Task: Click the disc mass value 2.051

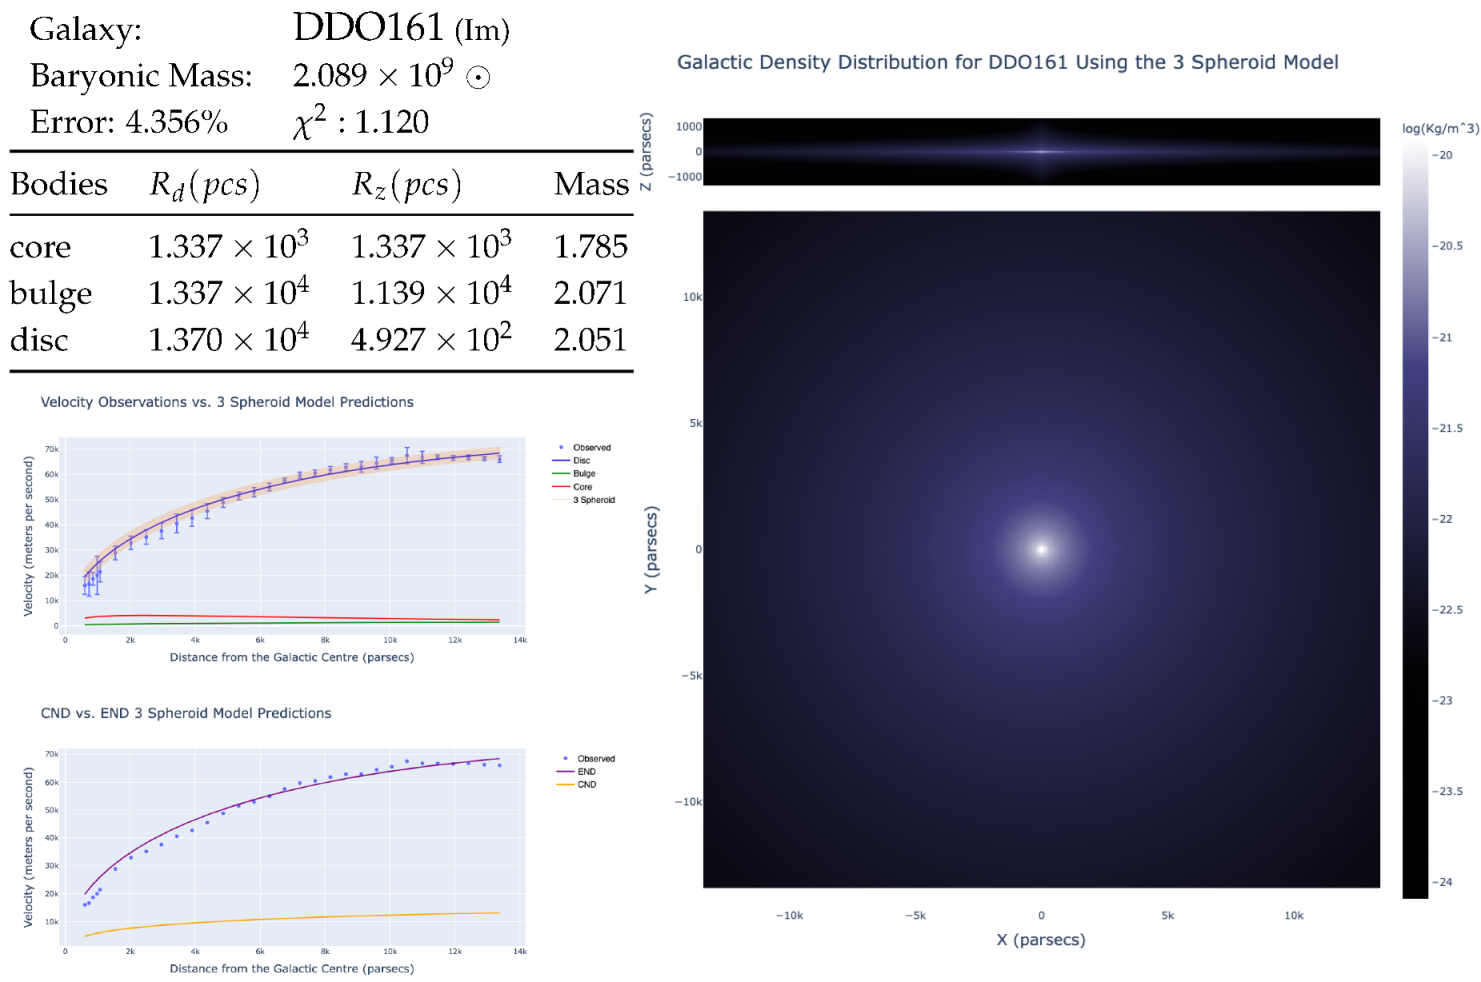Action: pos(591,340)
